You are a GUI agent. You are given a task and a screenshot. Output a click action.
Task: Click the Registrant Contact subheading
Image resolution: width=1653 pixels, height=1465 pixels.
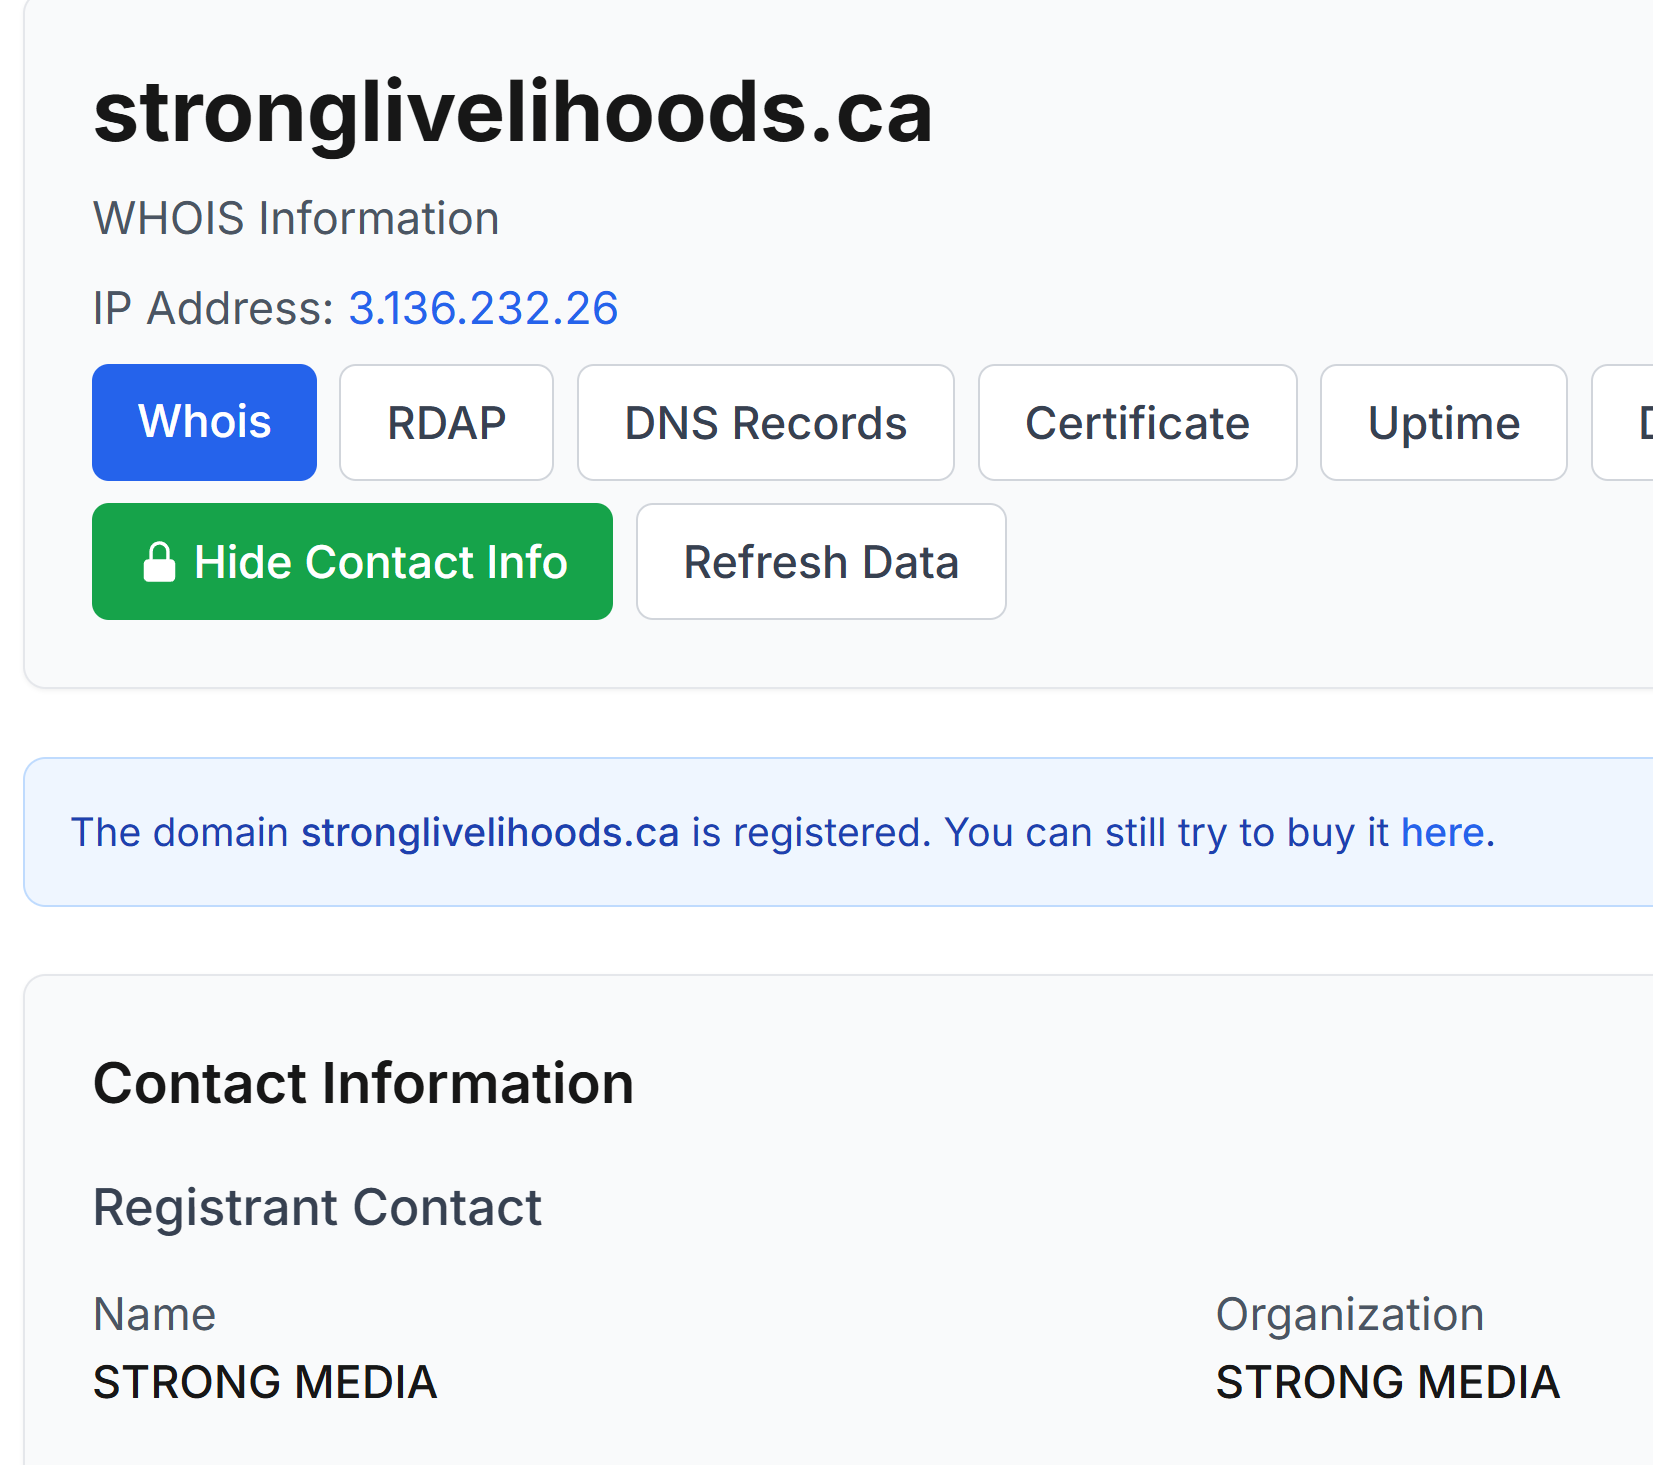(317, 1207)
